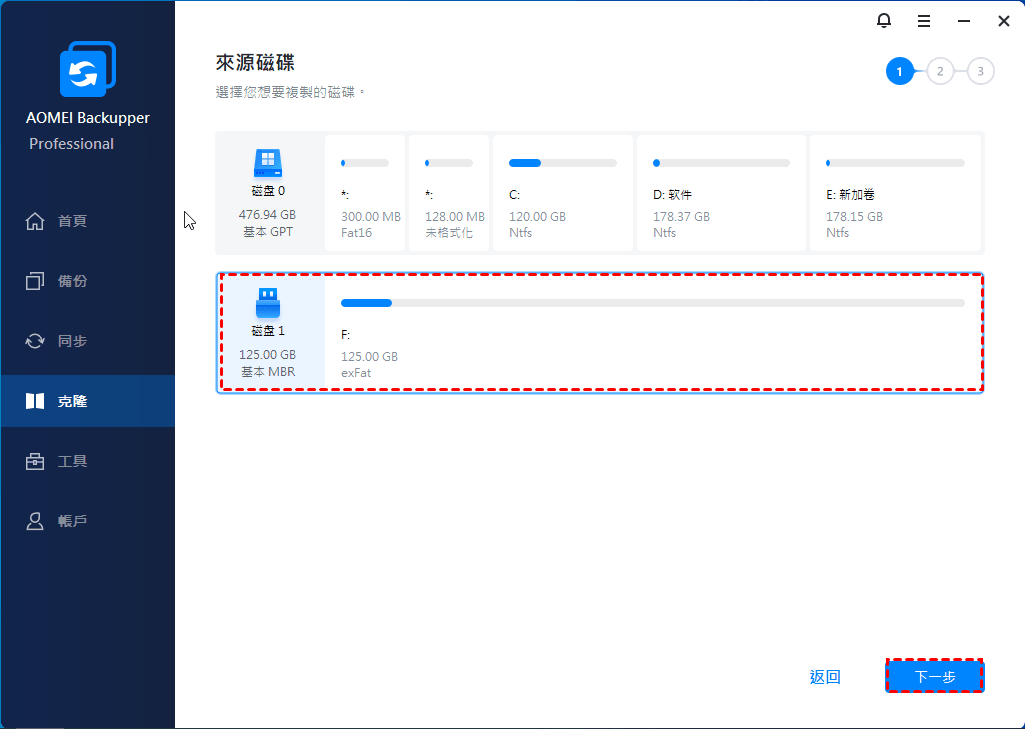Open the 備份 menu item
The image size is (1025, 729).
pyautogui.click(x=88, y=281)
